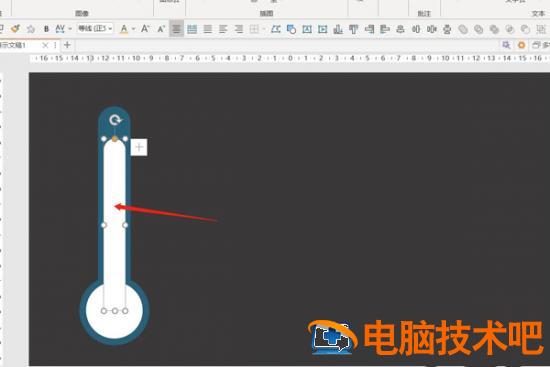Click the fourth grayed merge shapes icon
550x367 pixels.
pos(510,29)
